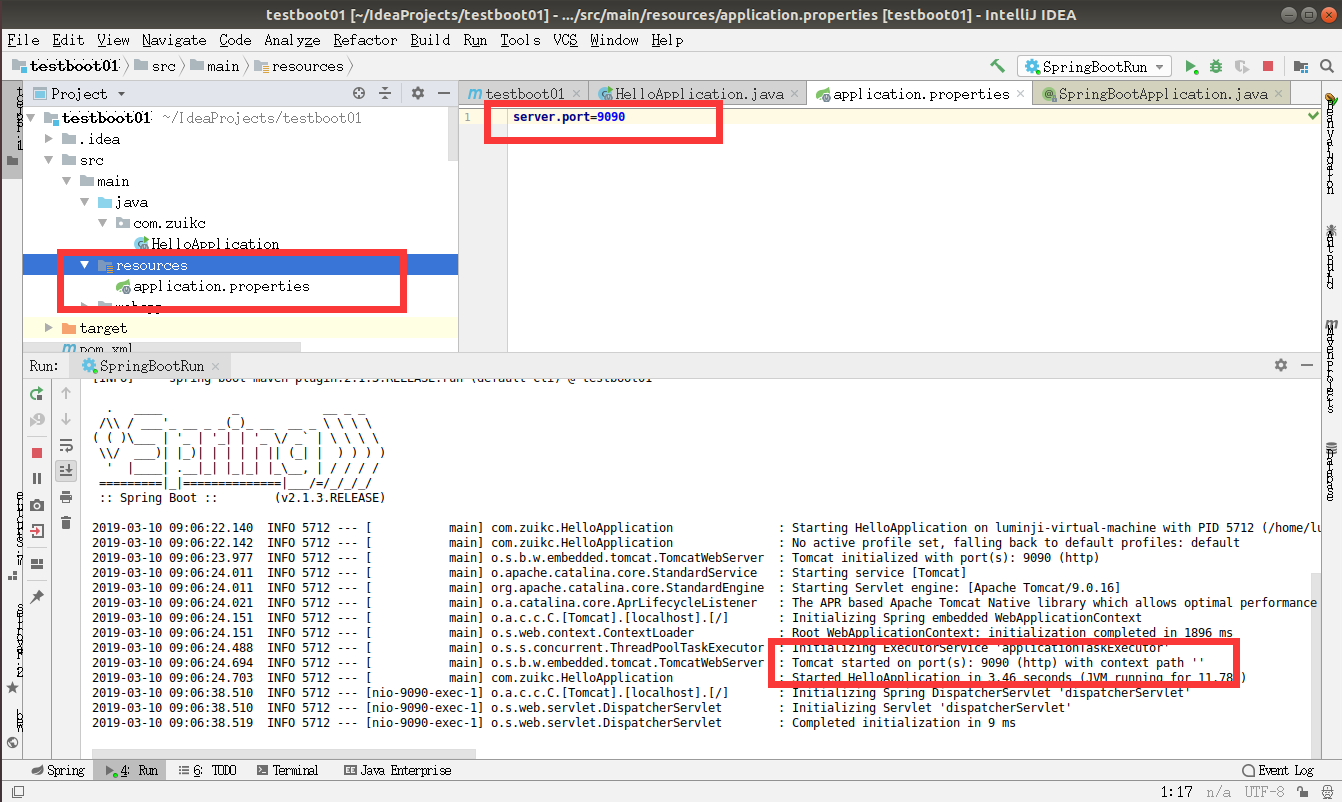The width and height of the screenshot is (1342, 802).
Task: Expand the target folder
Action: point(49,328)
